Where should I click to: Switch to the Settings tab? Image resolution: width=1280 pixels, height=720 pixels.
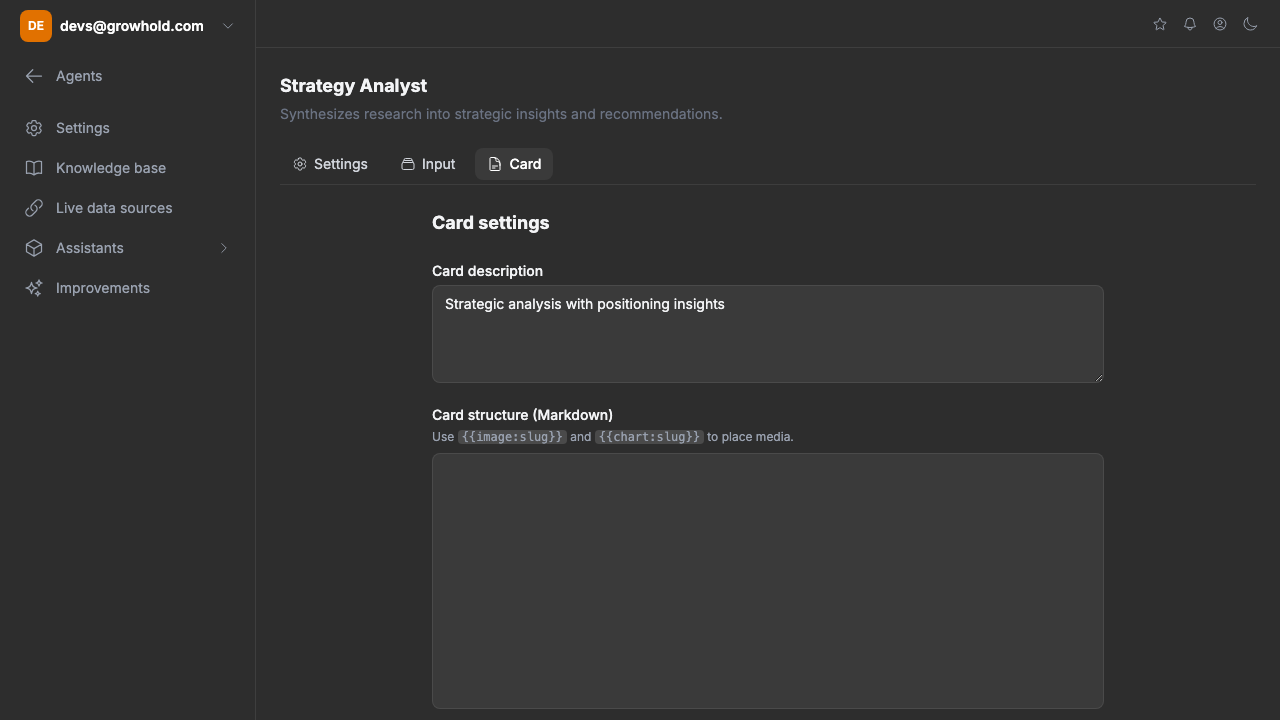point(330,164)
